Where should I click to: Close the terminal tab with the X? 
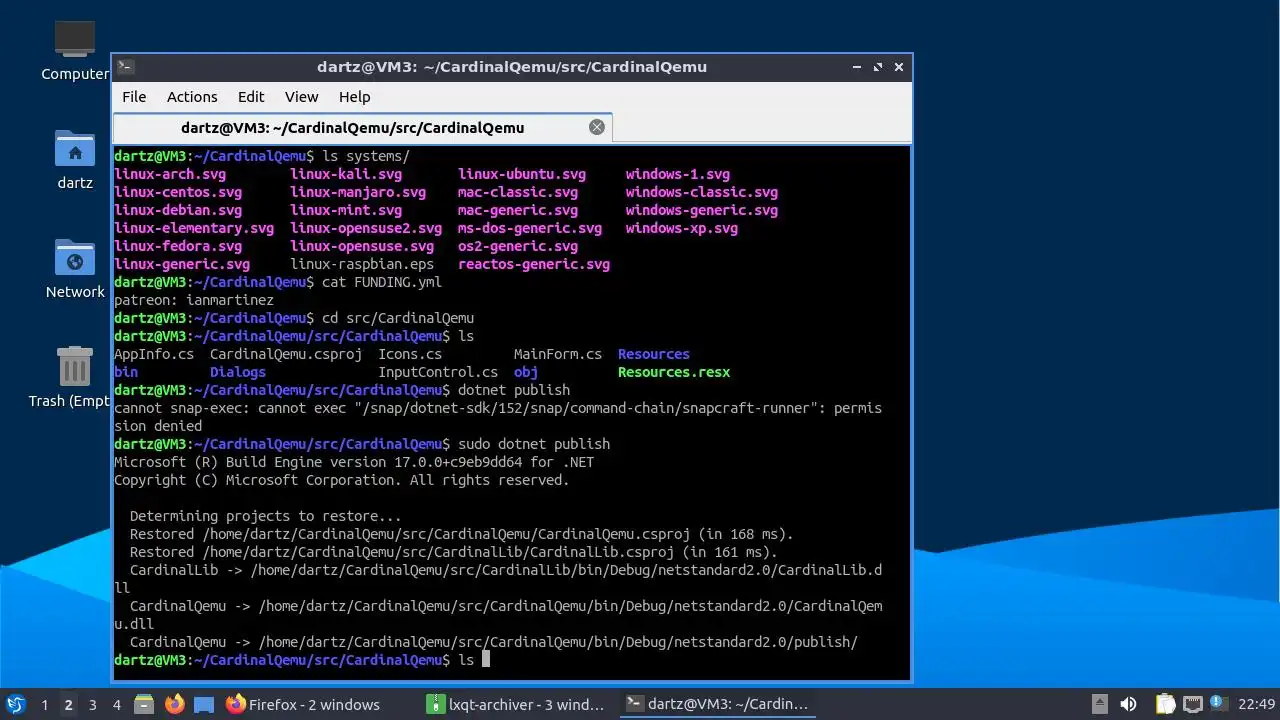(597, 127)
